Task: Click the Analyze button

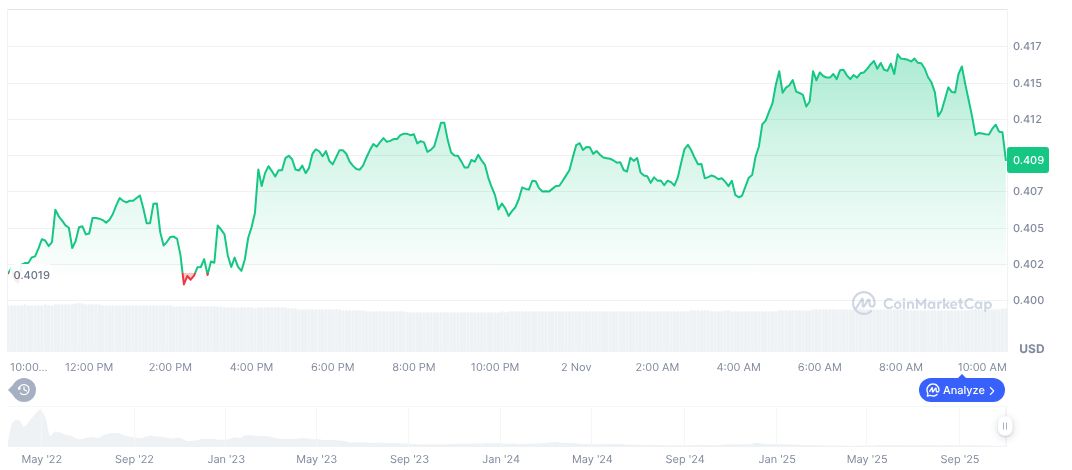Action: click(x=961, y=390)
